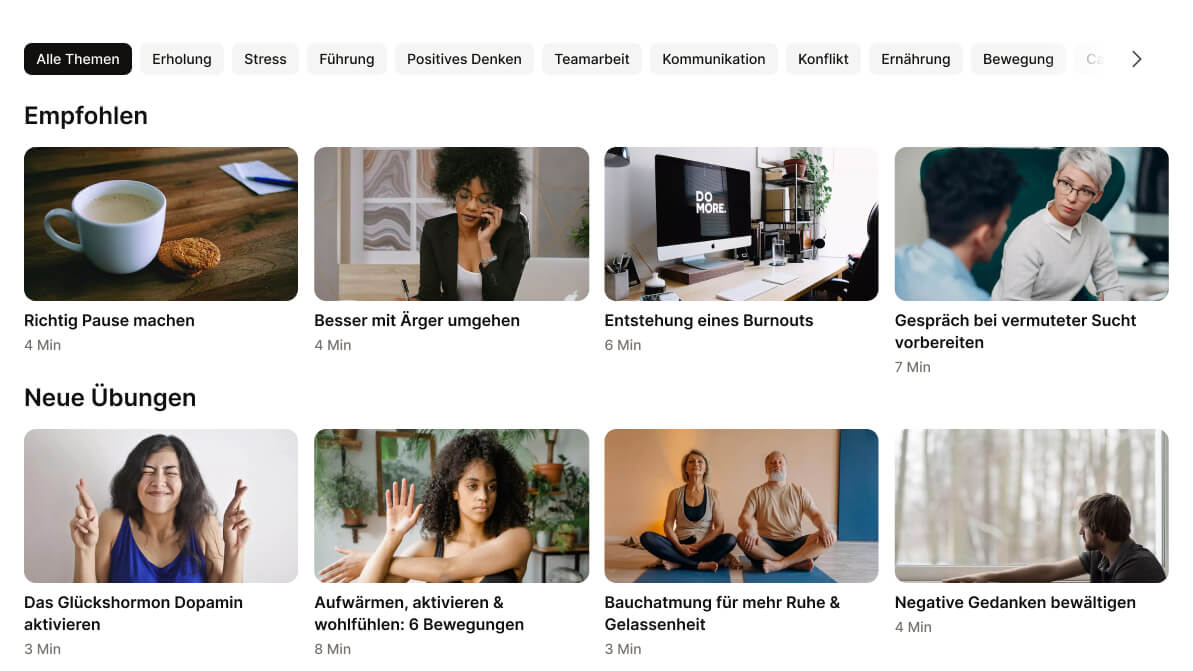Open Aufwärmen, aktivieren & wohlfühlen exercise title
The image size is (1193, 671).
point(419,613)
